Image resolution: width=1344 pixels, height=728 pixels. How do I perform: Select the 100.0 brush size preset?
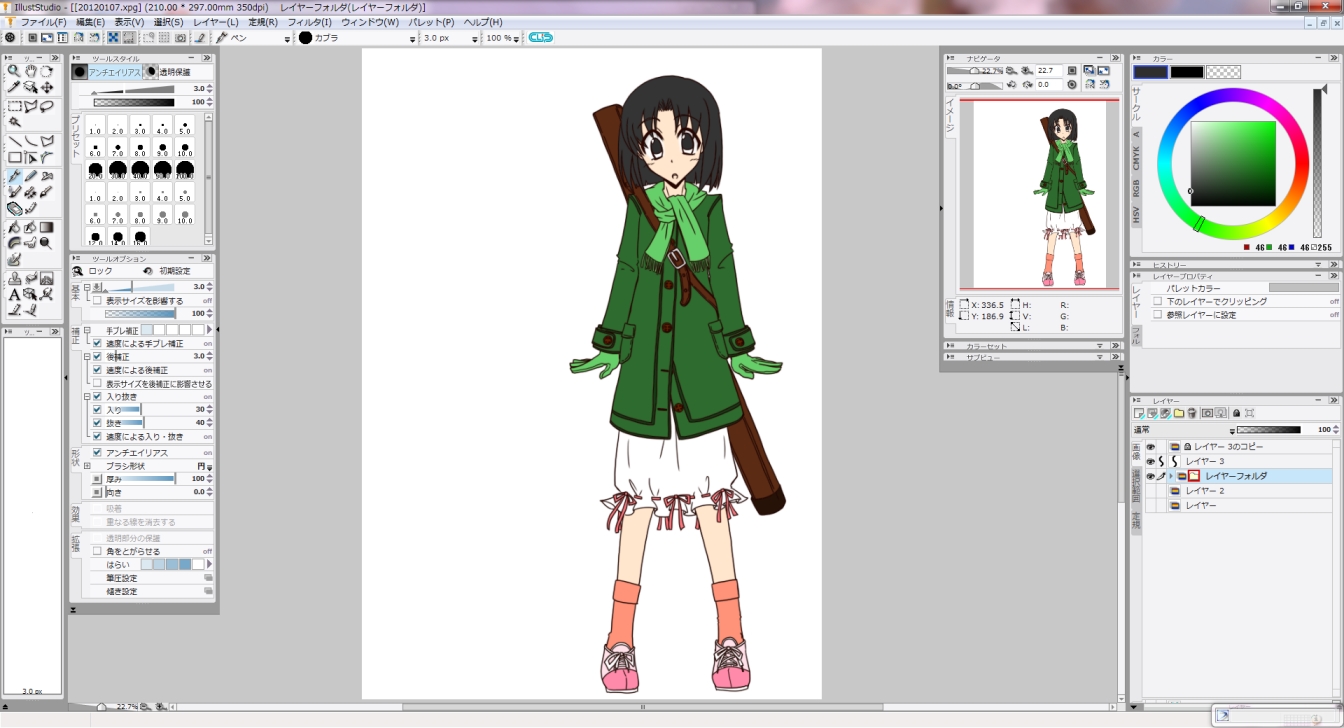tap(185, 169)
